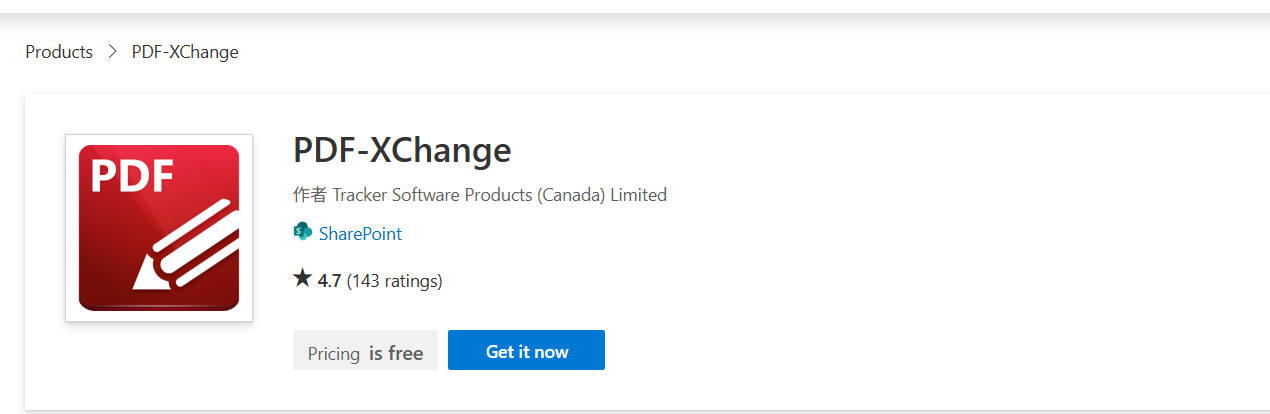Click the black star rating icon
The width and height of the screenshot is (1270, 414).
[x=302, y=279]
